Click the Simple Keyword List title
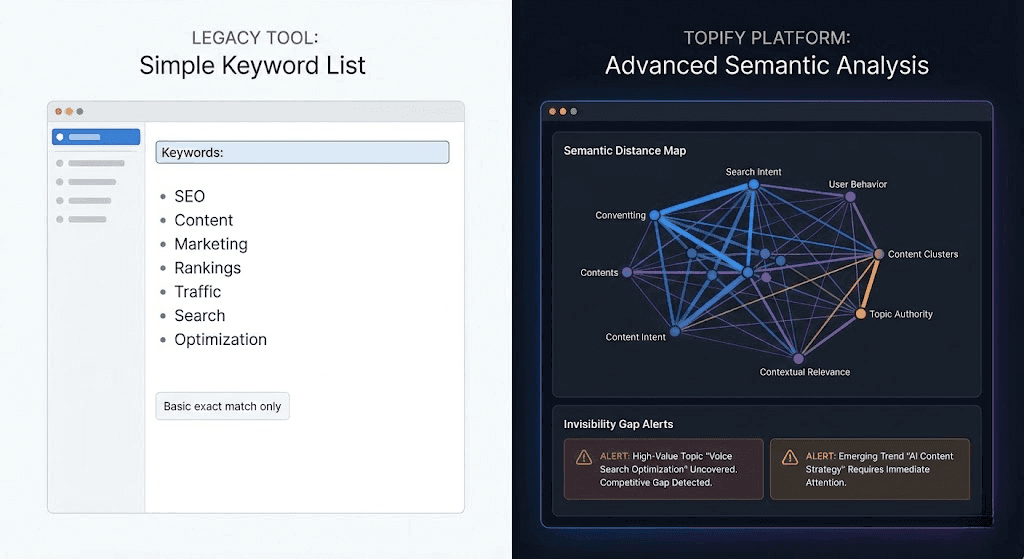 tap(252, 65)
